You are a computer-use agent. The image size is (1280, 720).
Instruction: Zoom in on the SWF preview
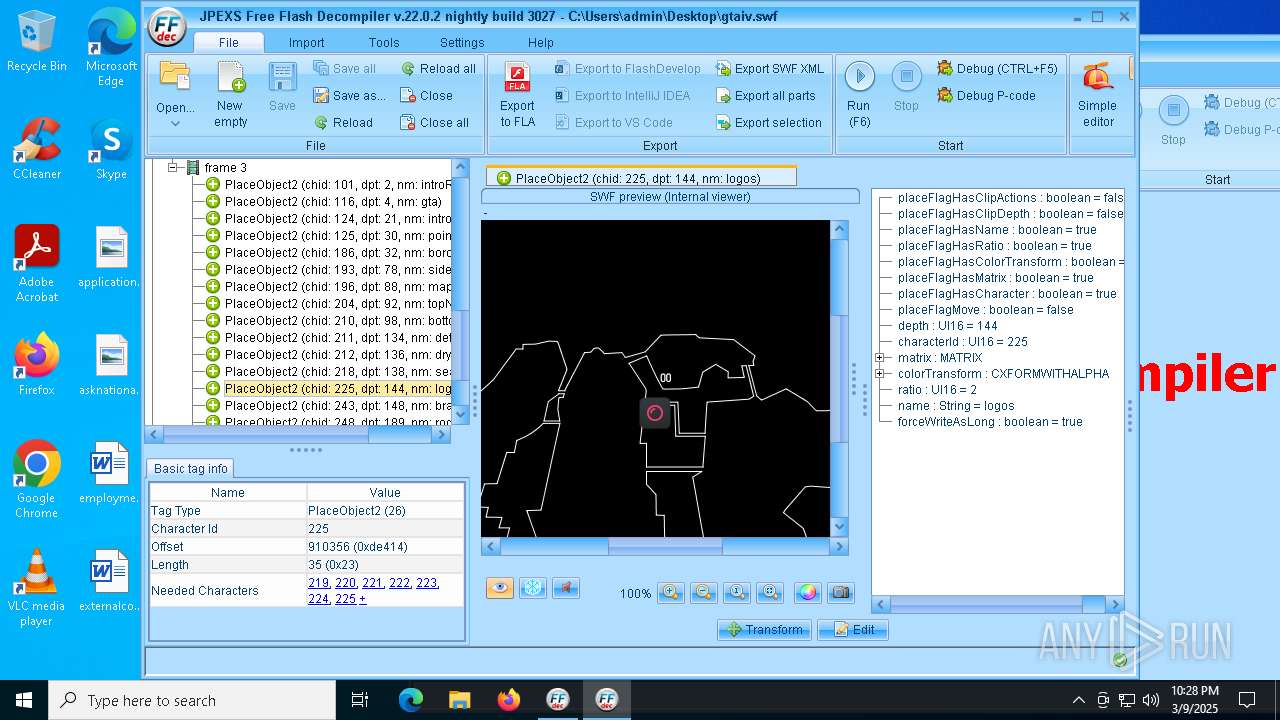[671, 593]
